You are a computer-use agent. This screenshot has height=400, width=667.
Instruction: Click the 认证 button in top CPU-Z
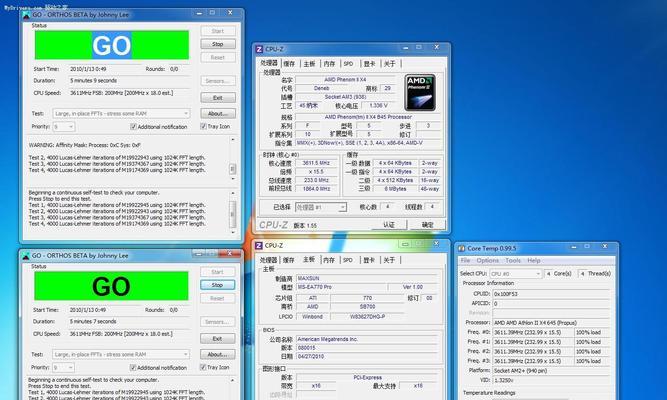tap(389, 225)
